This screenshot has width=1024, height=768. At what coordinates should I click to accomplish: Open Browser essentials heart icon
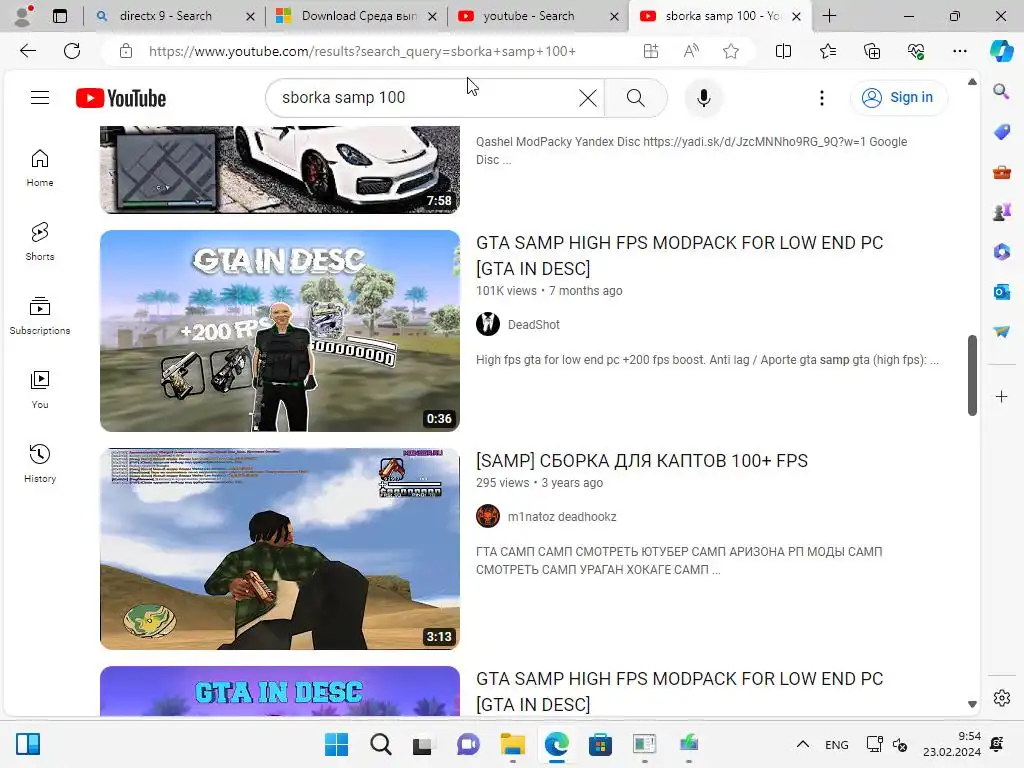[x=916, y=51]
